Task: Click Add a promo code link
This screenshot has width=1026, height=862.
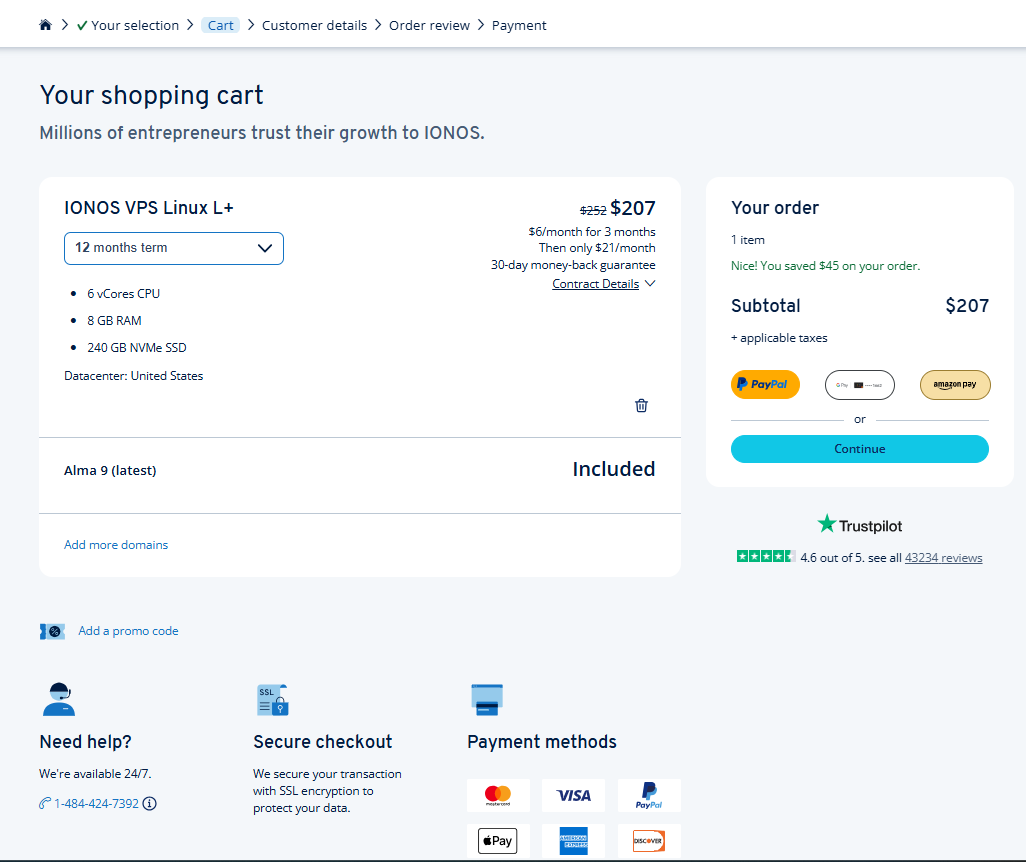Action: coord(128,630)
